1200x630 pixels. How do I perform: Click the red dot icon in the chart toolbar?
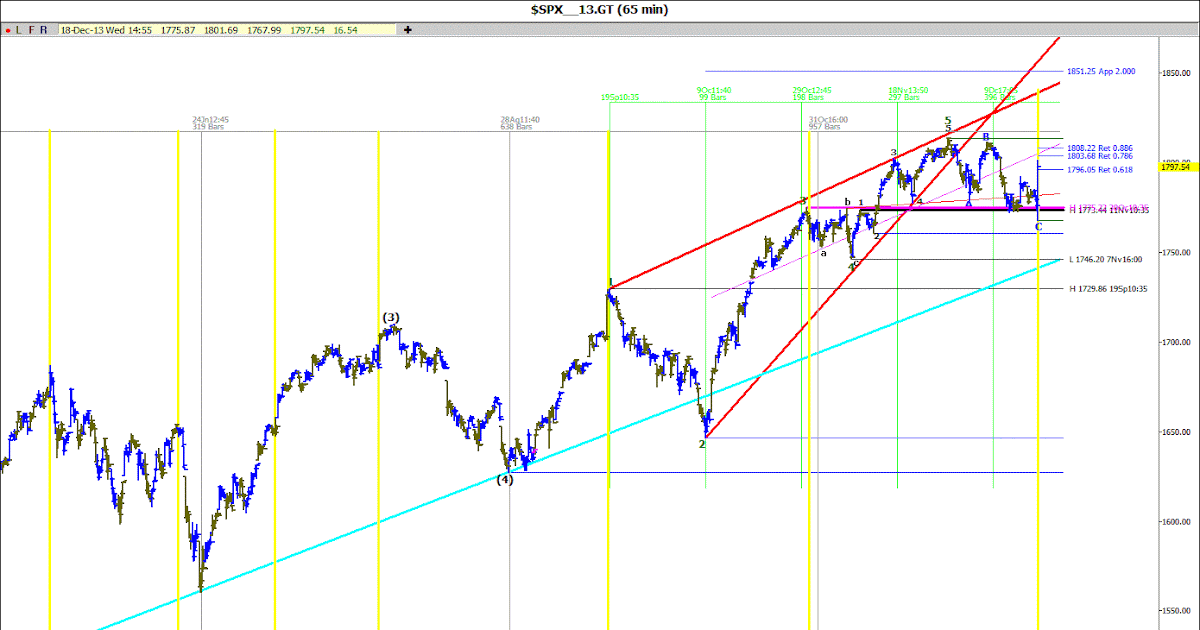click(8, 30)
